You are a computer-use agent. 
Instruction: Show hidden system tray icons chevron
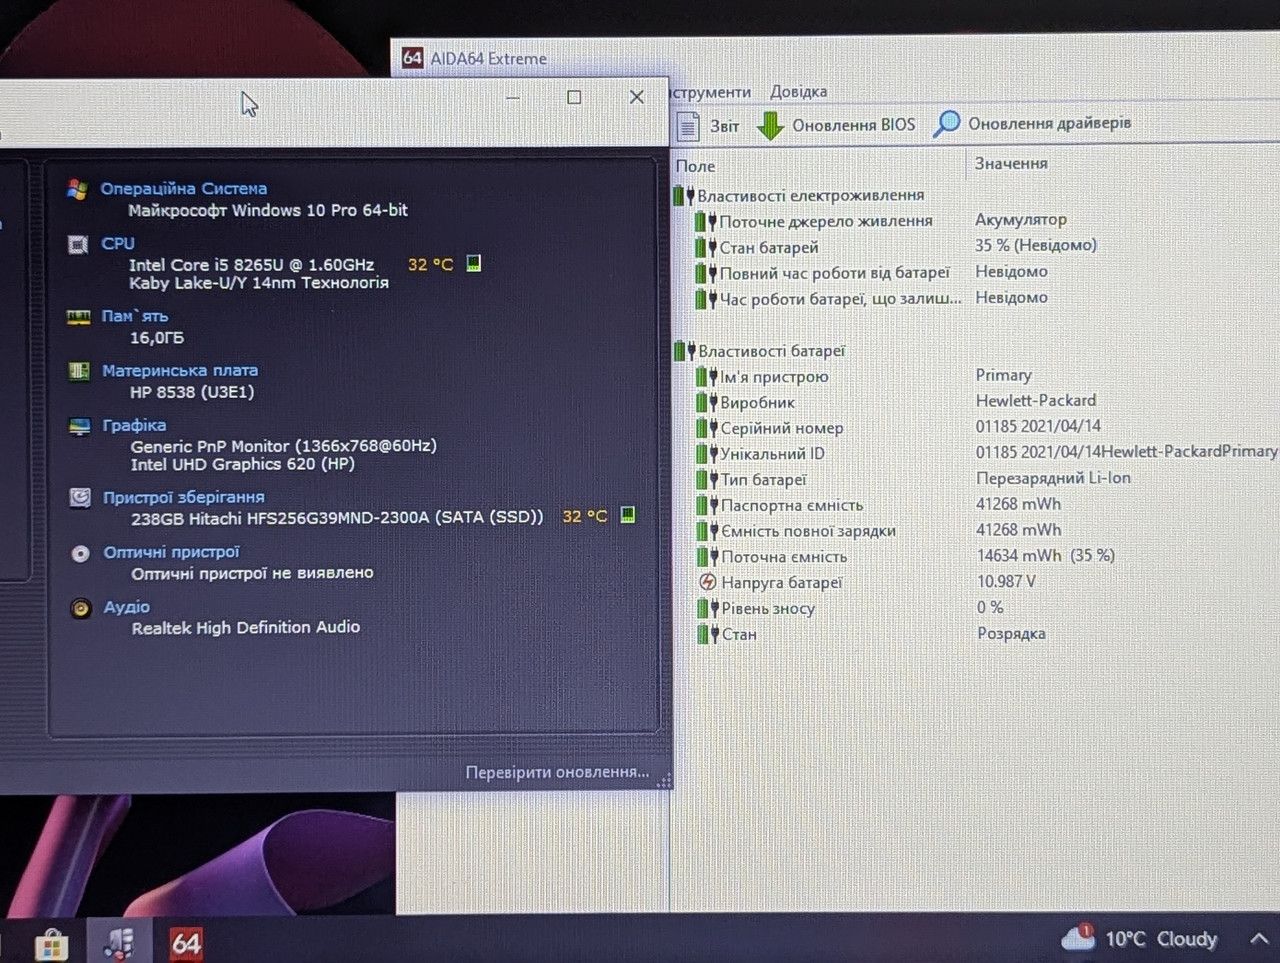[x=1260, y=939]
